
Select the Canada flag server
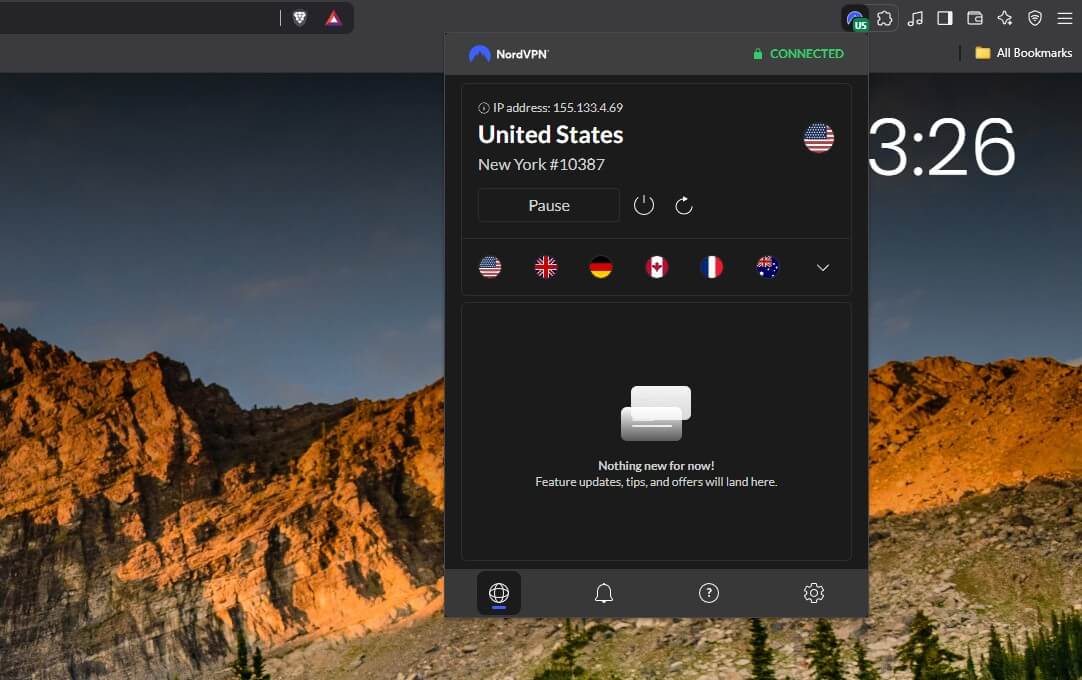(x=656, y=266)
